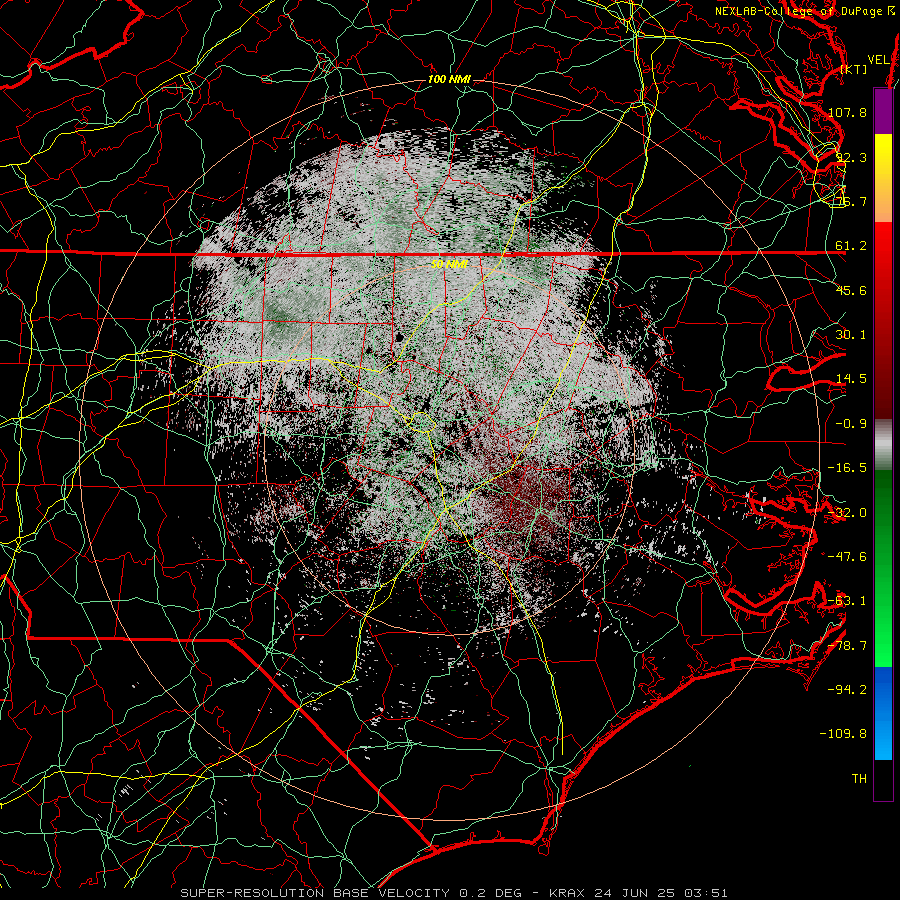The image size is (900, 900).
Task: Click the 50 NMI range ring label
Action: click(x=449, y=264)
